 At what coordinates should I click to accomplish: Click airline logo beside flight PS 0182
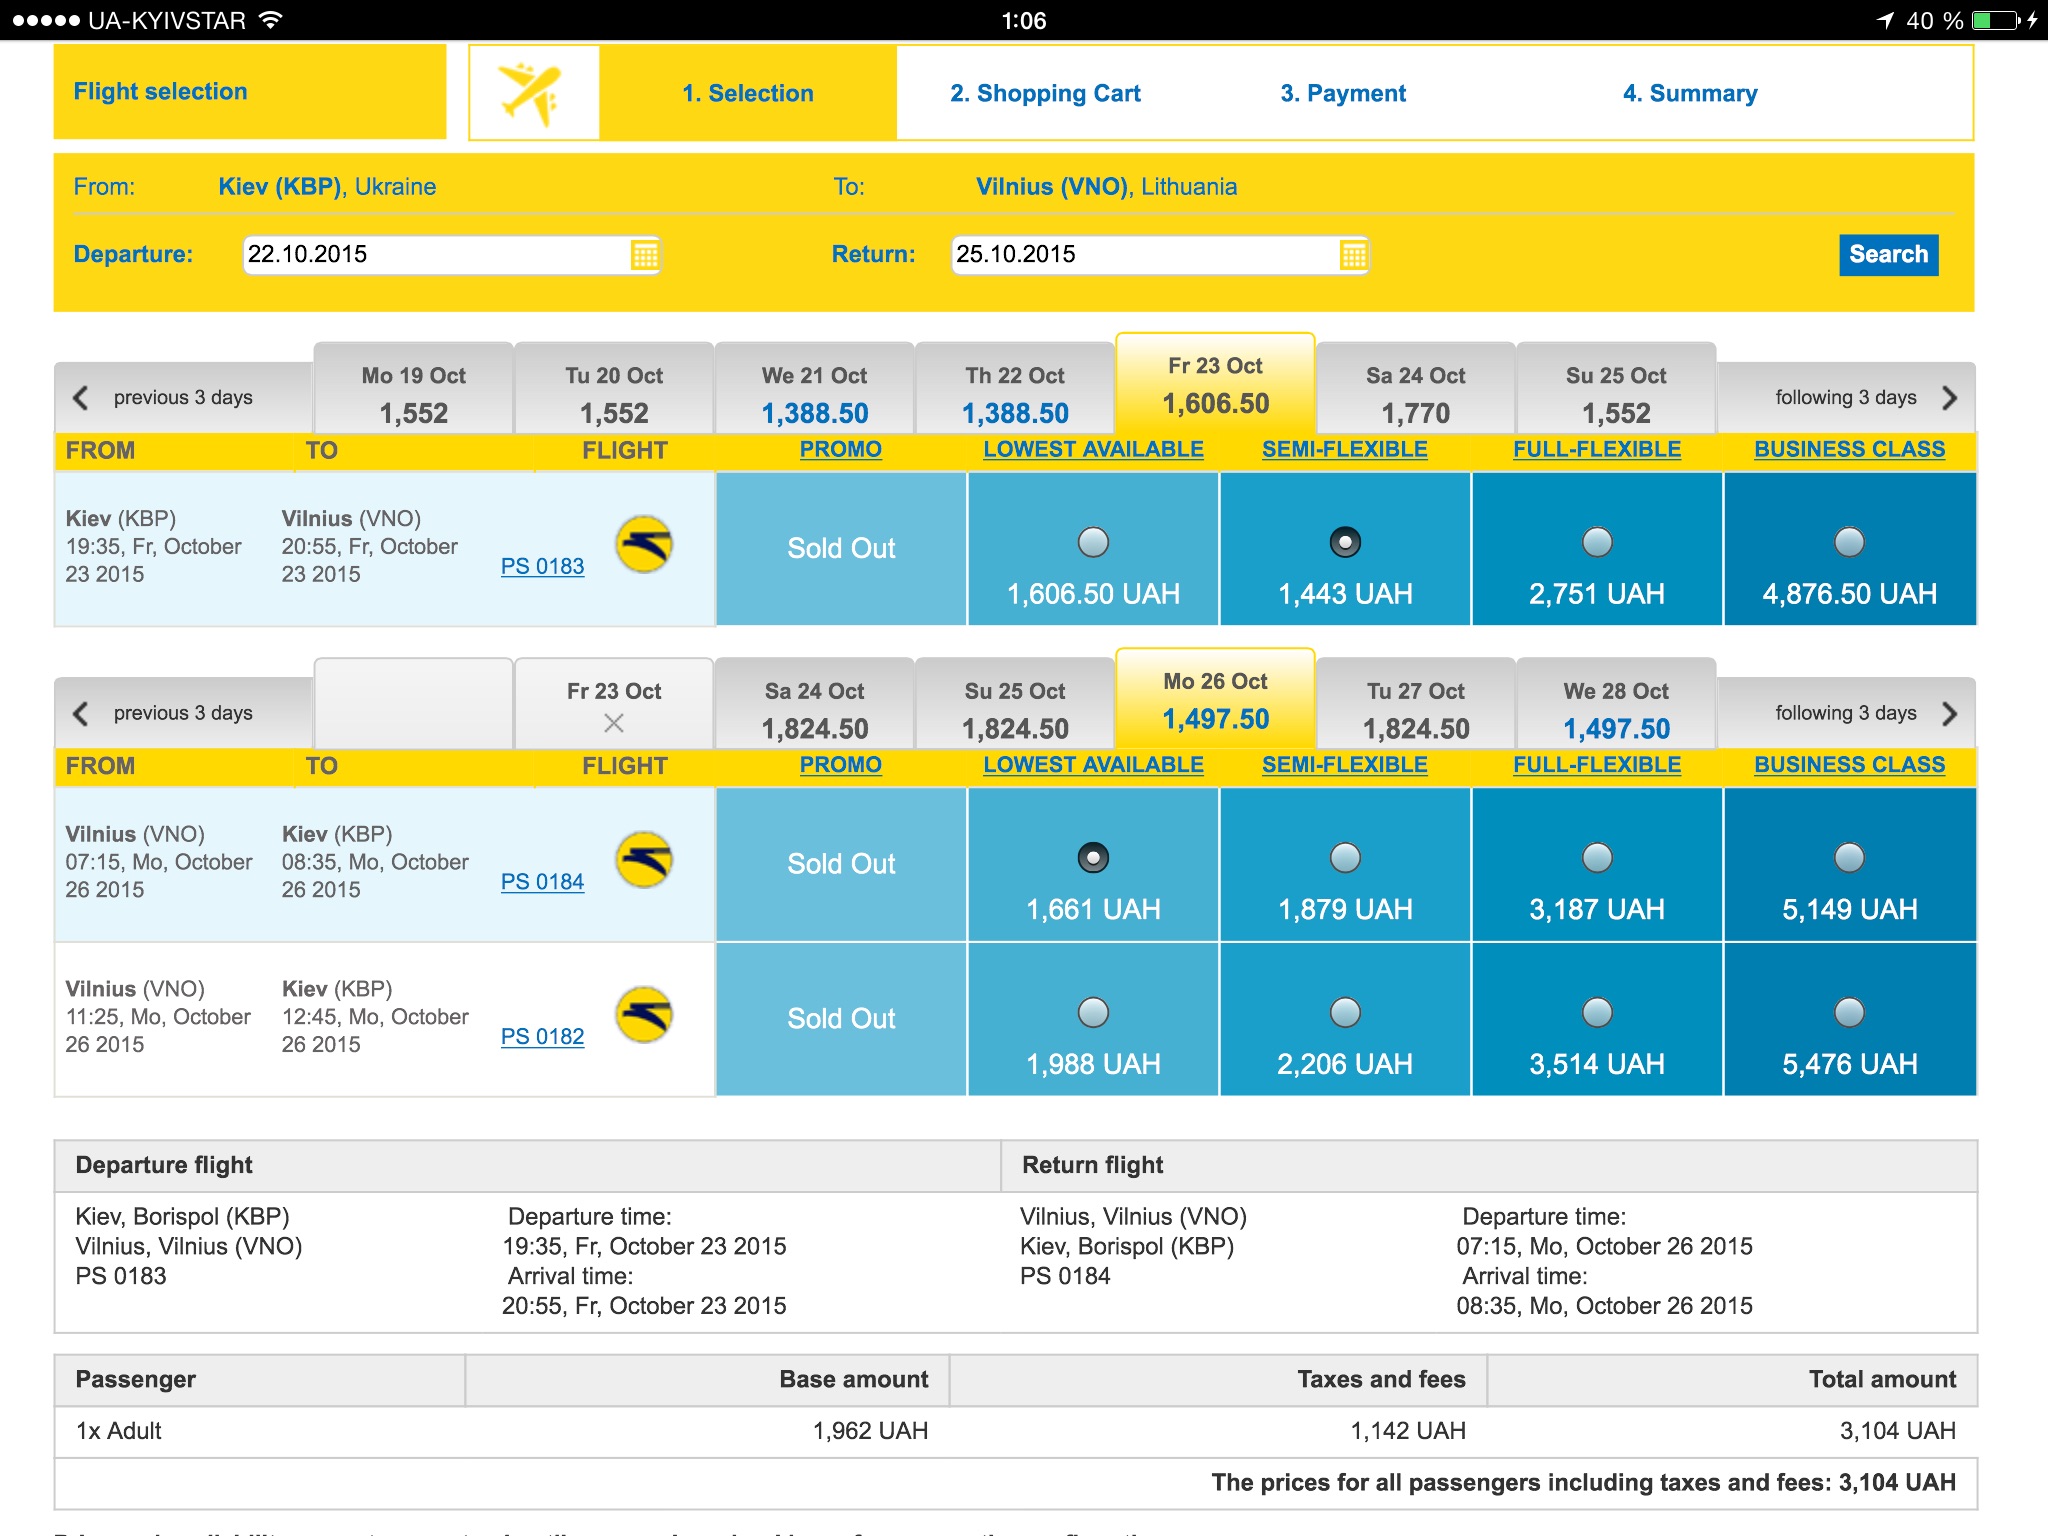[x=644, y=1015]
